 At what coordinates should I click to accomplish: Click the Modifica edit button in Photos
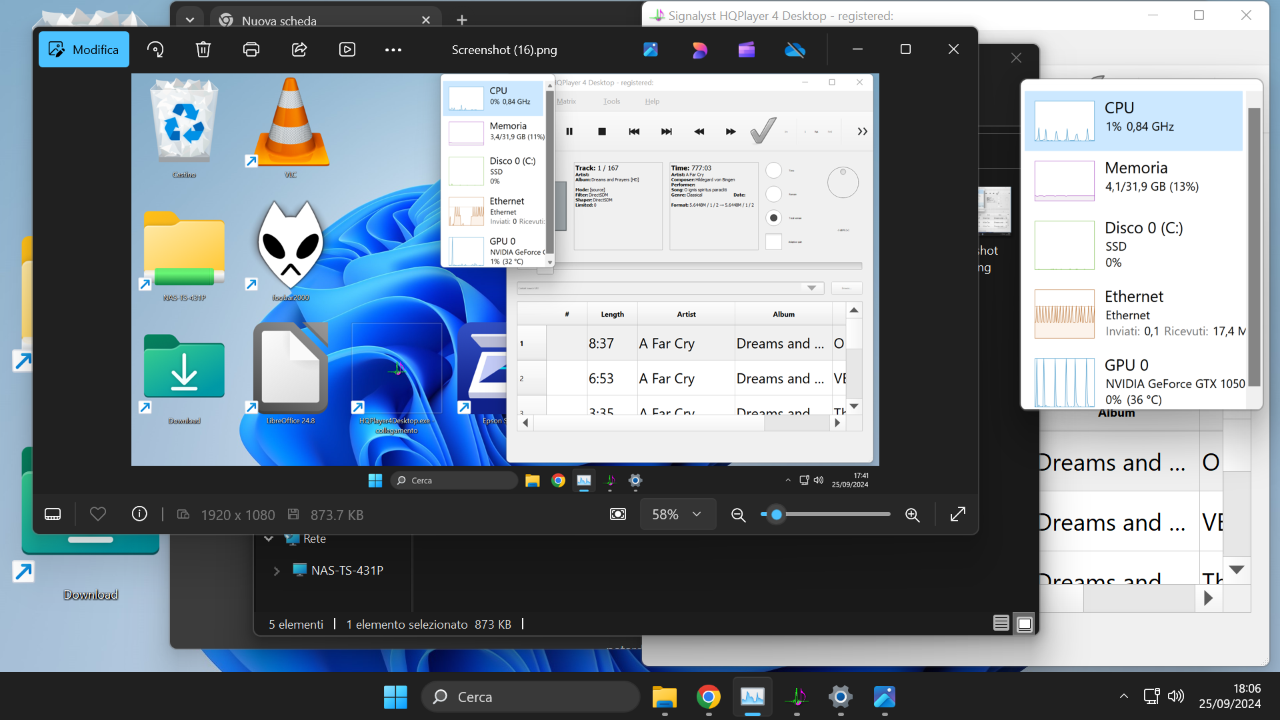84,49
